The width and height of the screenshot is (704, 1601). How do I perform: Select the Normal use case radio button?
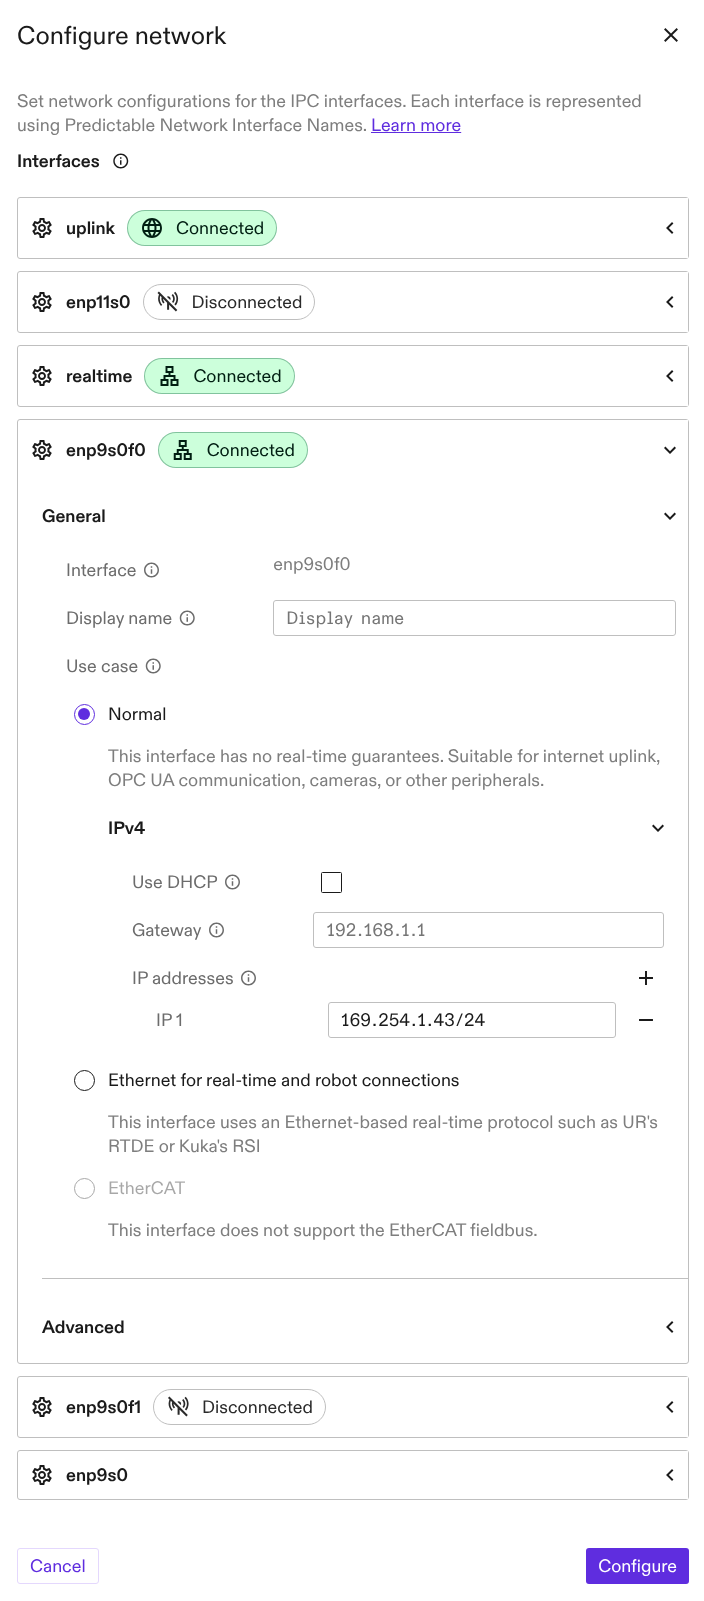click(85, 714)
